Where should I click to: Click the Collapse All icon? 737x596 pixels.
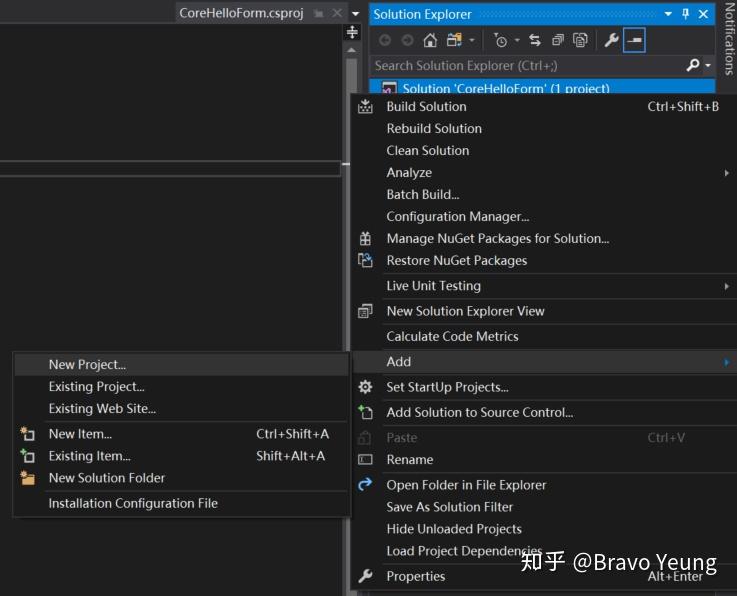(557, 40)
